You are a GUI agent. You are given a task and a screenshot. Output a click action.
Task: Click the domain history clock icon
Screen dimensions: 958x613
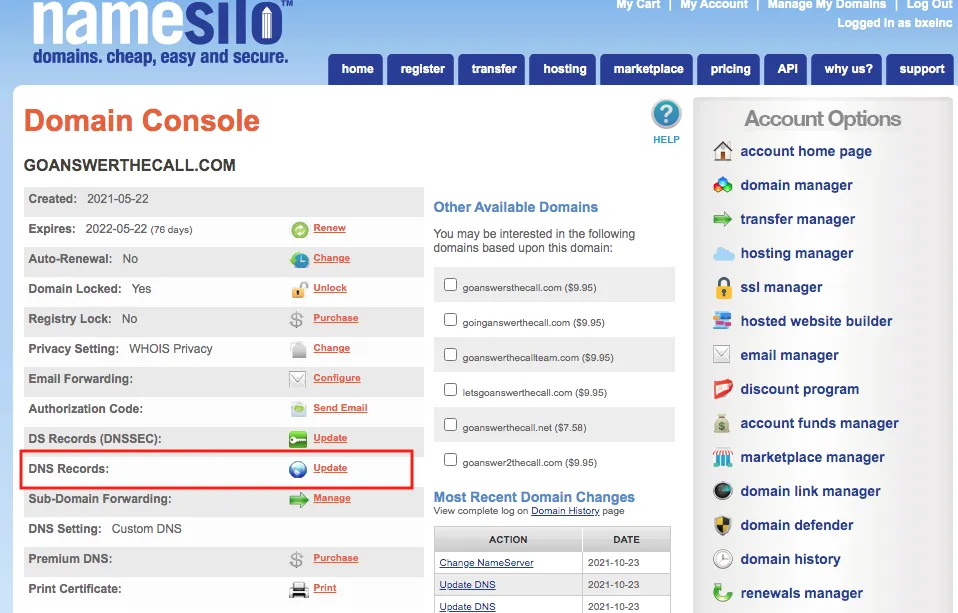[x=723, y=559]
